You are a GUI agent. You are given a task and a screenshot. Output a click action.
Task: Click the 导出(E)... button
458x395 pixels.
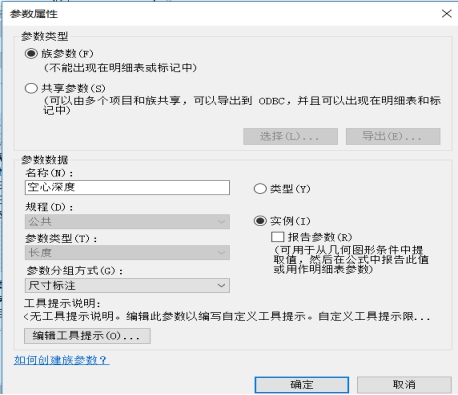coord(393,136)
